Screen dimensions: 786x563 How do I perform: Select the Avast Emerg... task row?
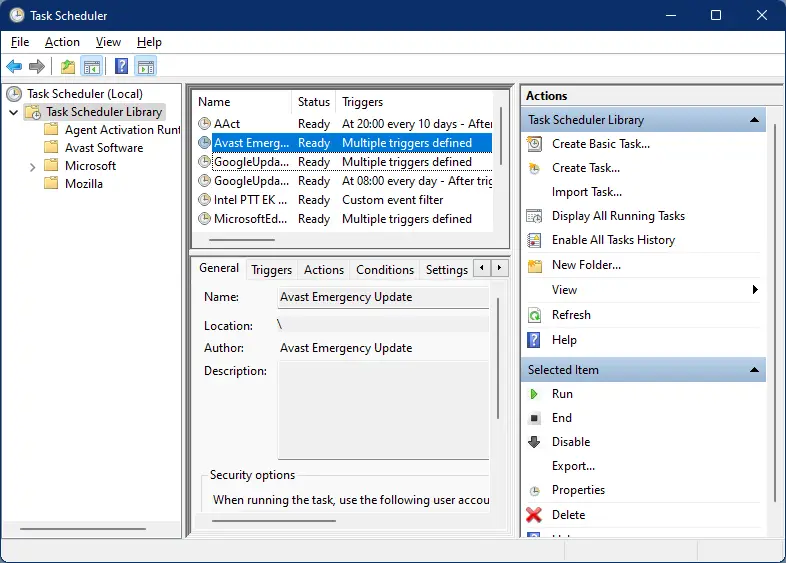tap(345, 143)
